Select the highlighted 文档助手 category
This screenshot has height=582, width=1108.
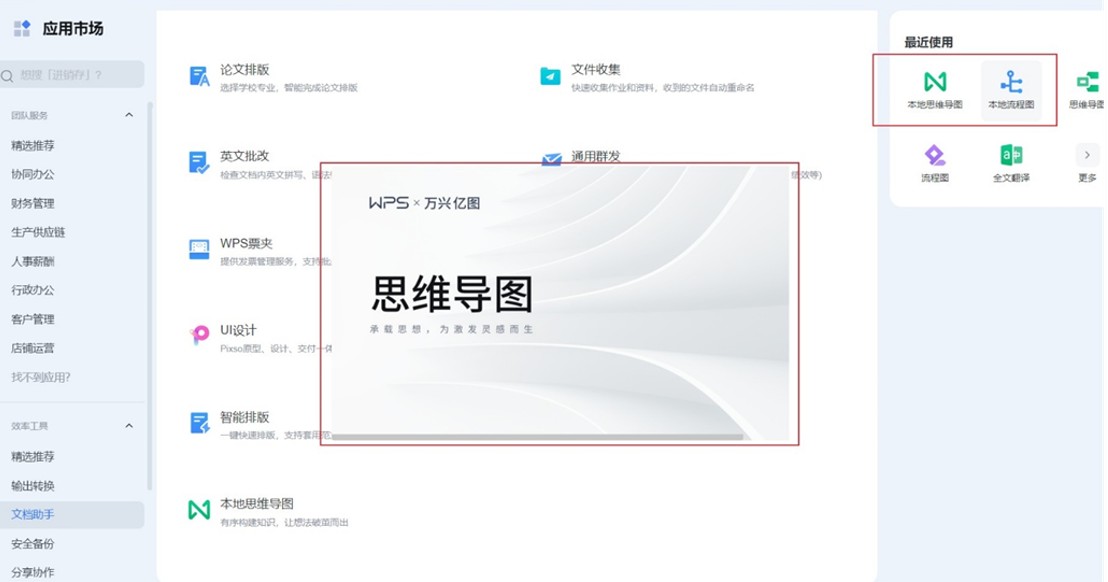point(72,515)
